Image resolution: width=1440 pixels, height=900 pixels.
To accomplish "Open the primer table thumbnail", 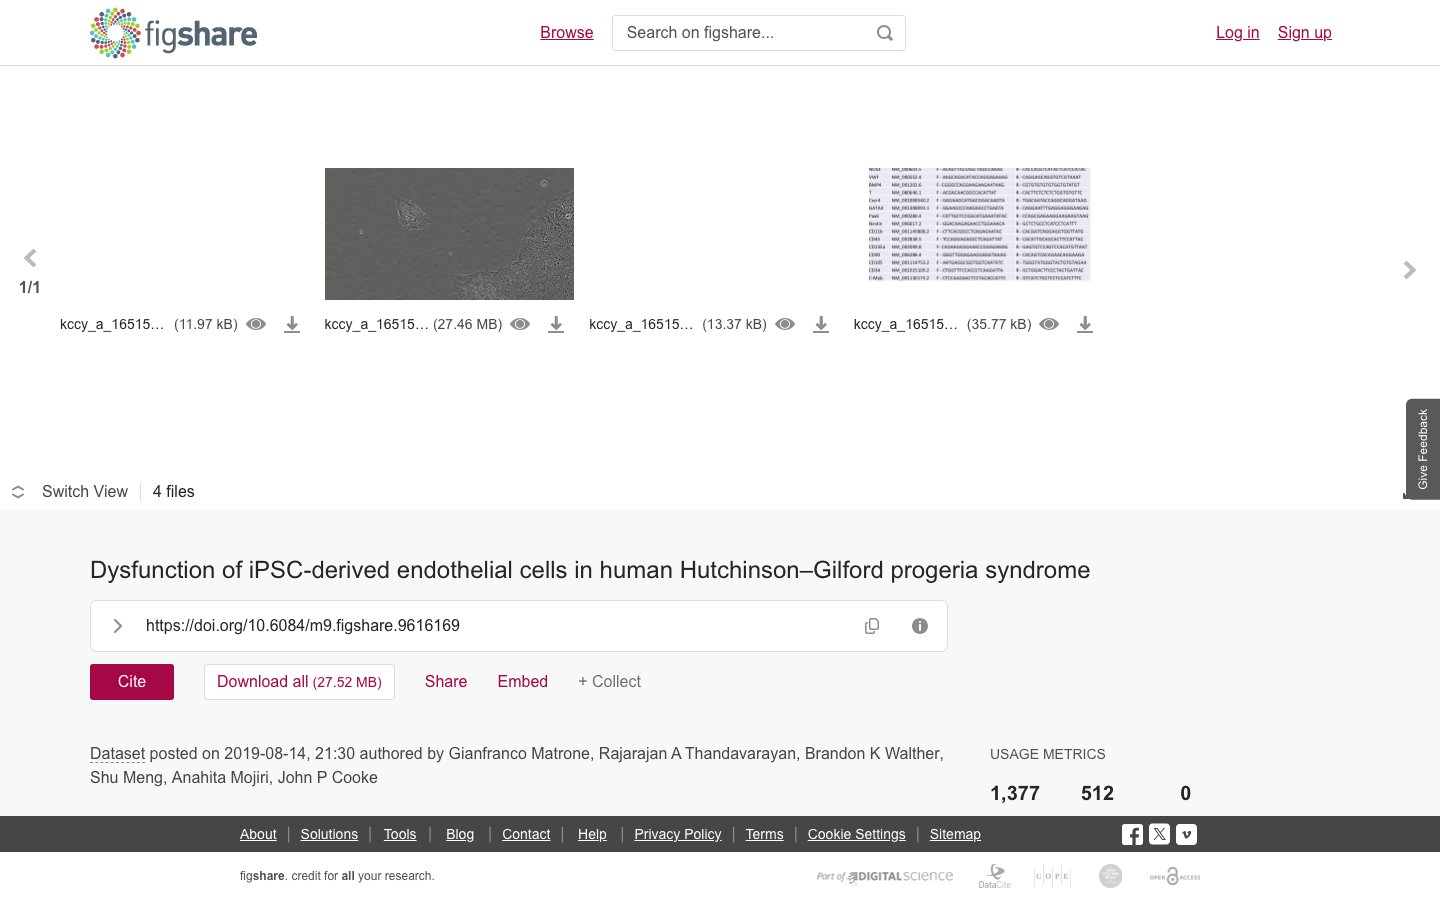I will click(978, 224).
